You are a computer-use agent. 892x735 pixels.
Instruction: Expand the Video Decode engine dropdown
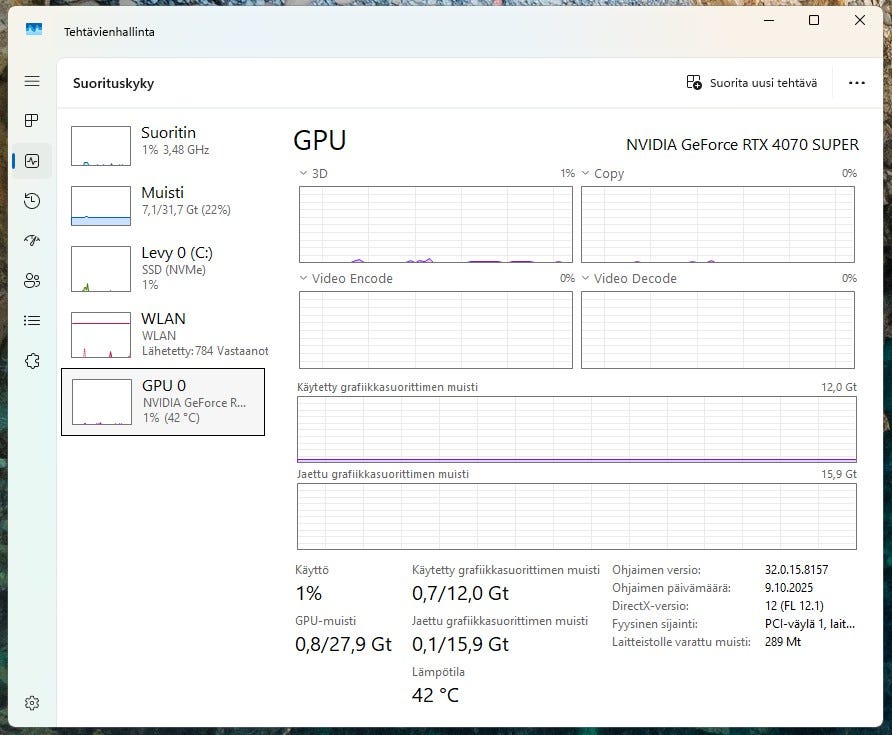[x=629, y=278]
